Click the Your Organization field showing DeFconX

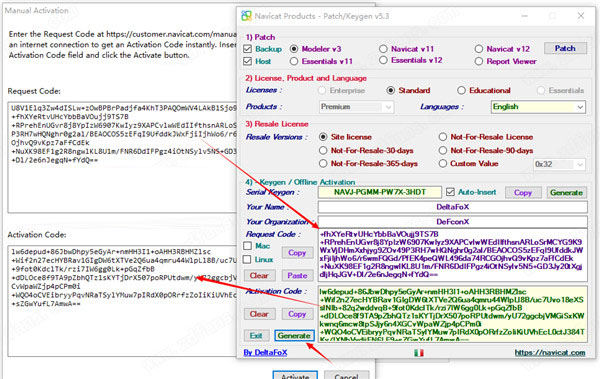point(453,222)
